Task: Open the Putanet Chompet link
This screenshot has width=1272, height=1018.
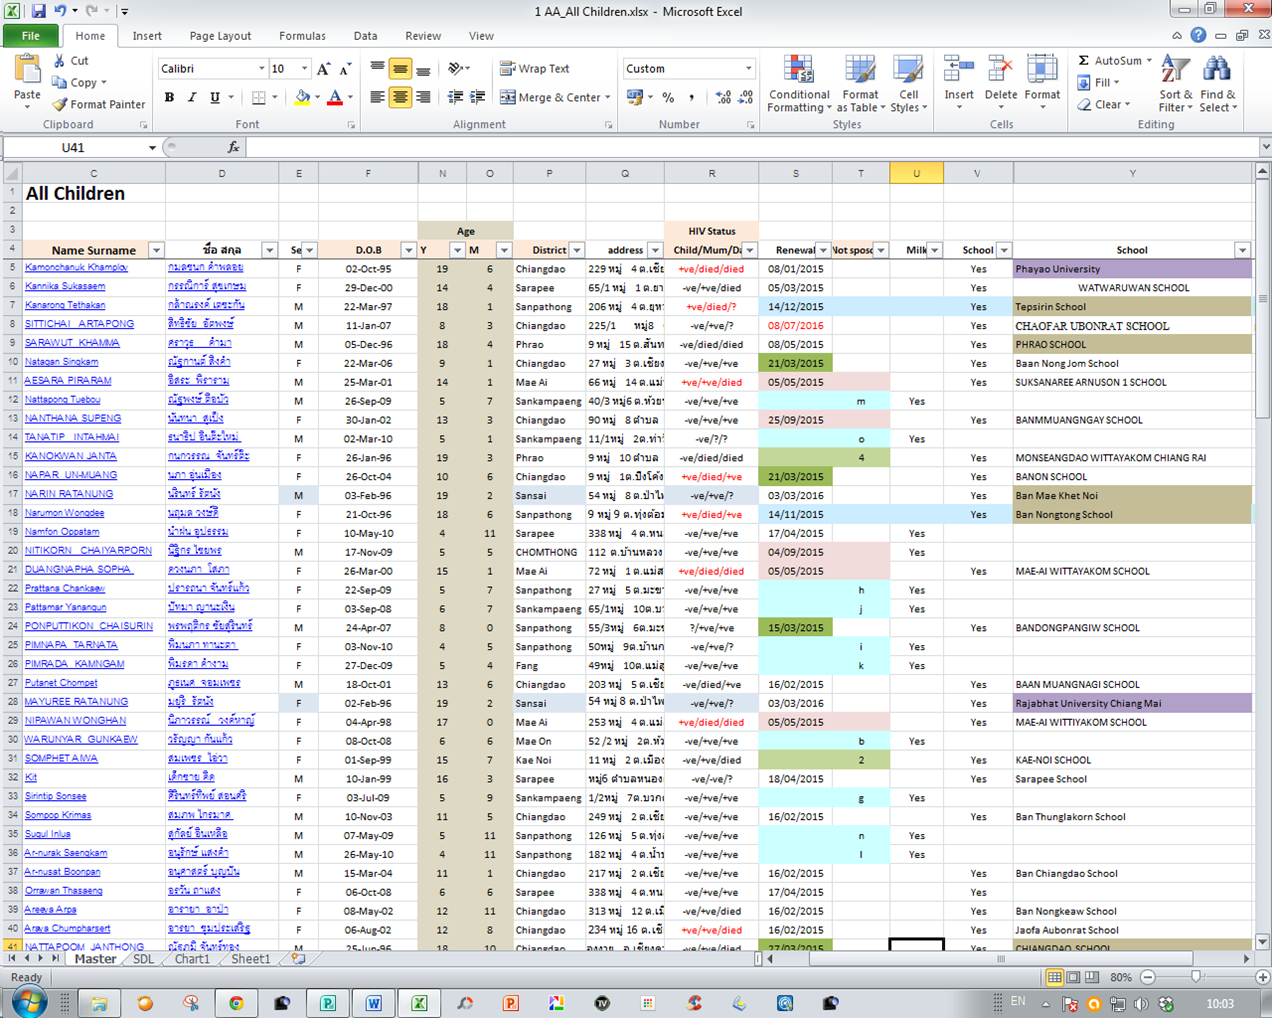Action: [x=61, y=683]
